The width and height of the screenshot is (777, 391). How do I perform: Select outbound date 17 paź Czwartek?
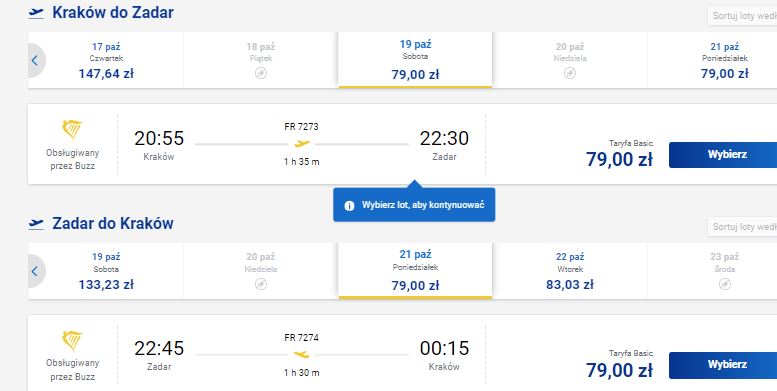click(x=106, y=60)
